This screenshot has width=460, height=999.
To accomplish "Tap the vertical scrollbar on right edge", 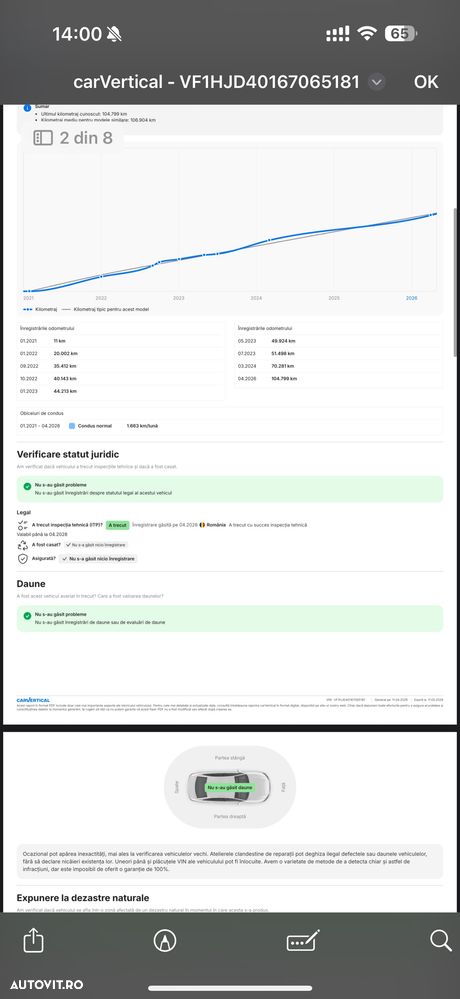I will [x=455, y=280].
